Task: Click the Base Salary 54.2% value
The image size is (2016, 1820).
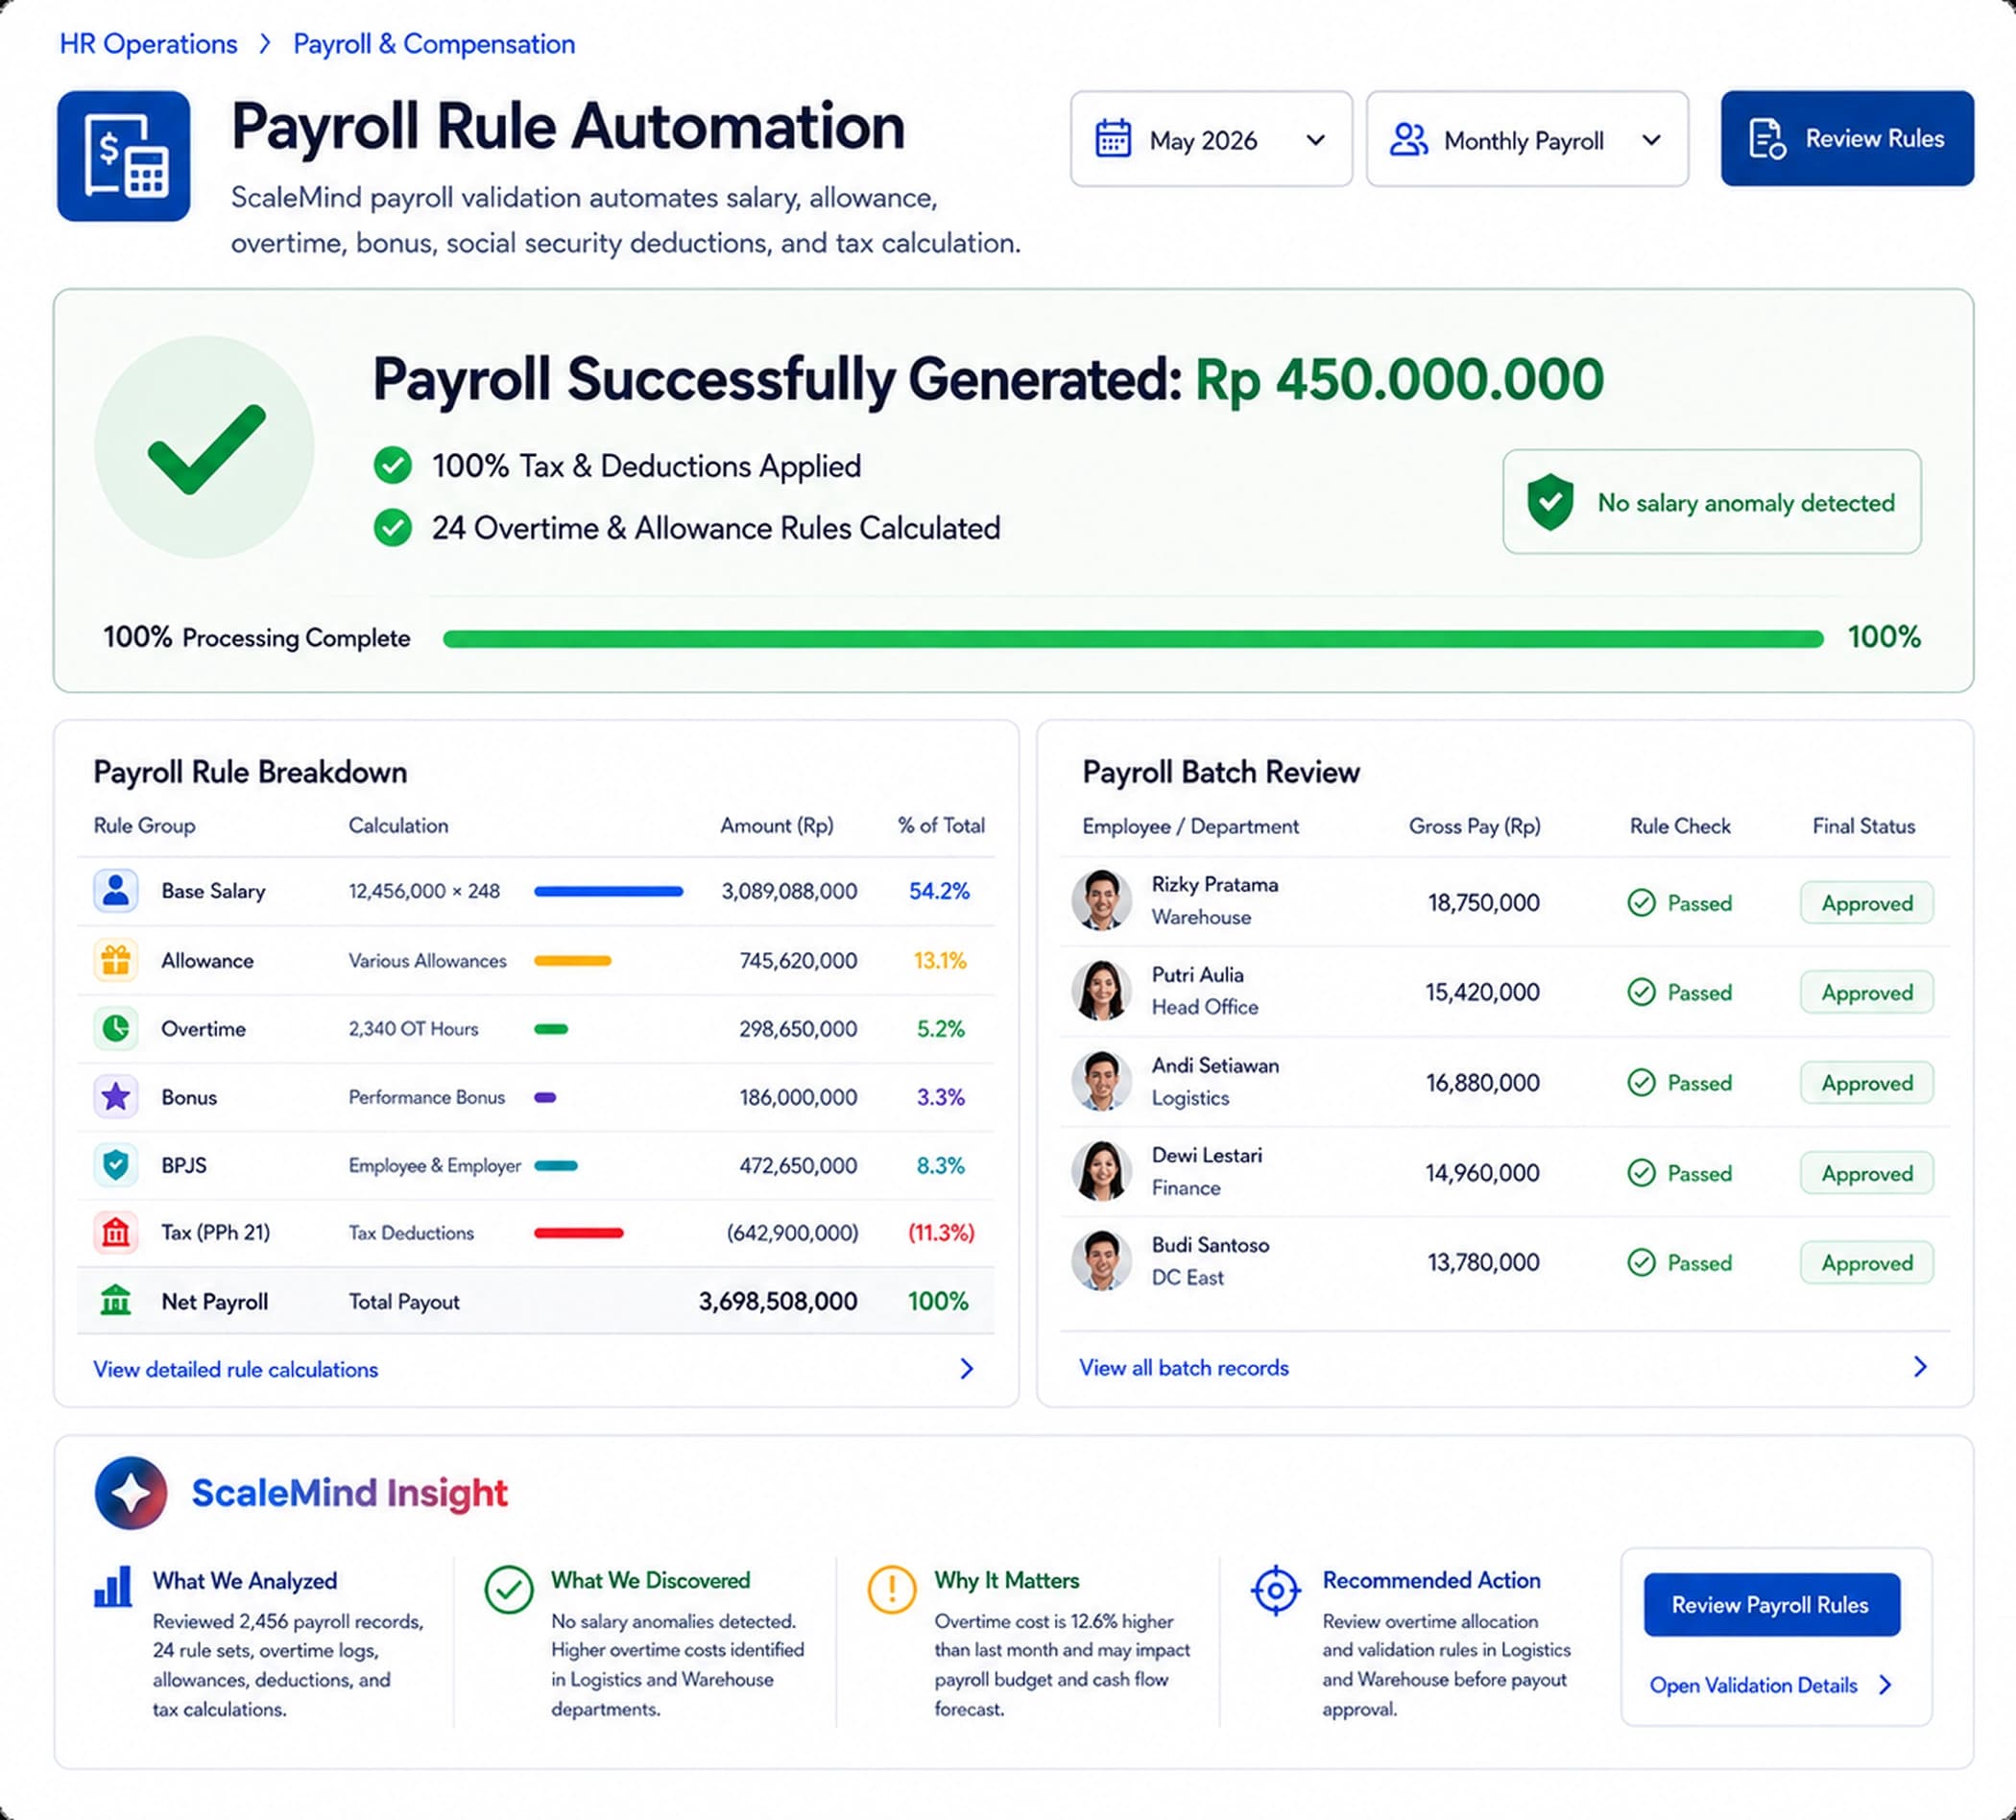Action: coord(939,890)
